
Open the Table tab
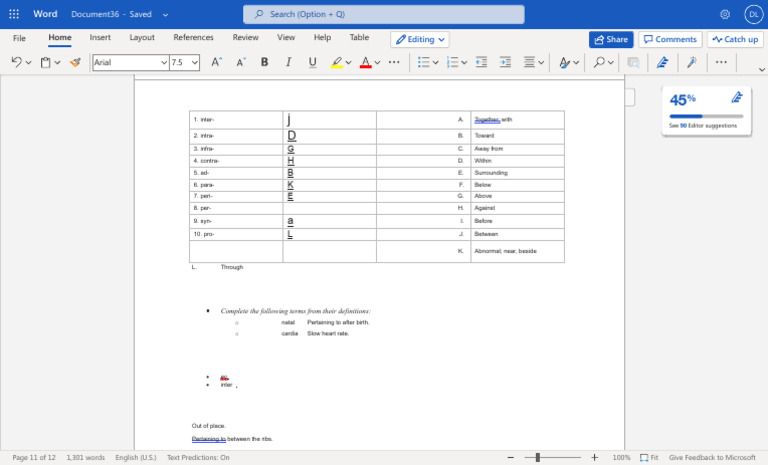pyautogui.click(x=359, y=37)
